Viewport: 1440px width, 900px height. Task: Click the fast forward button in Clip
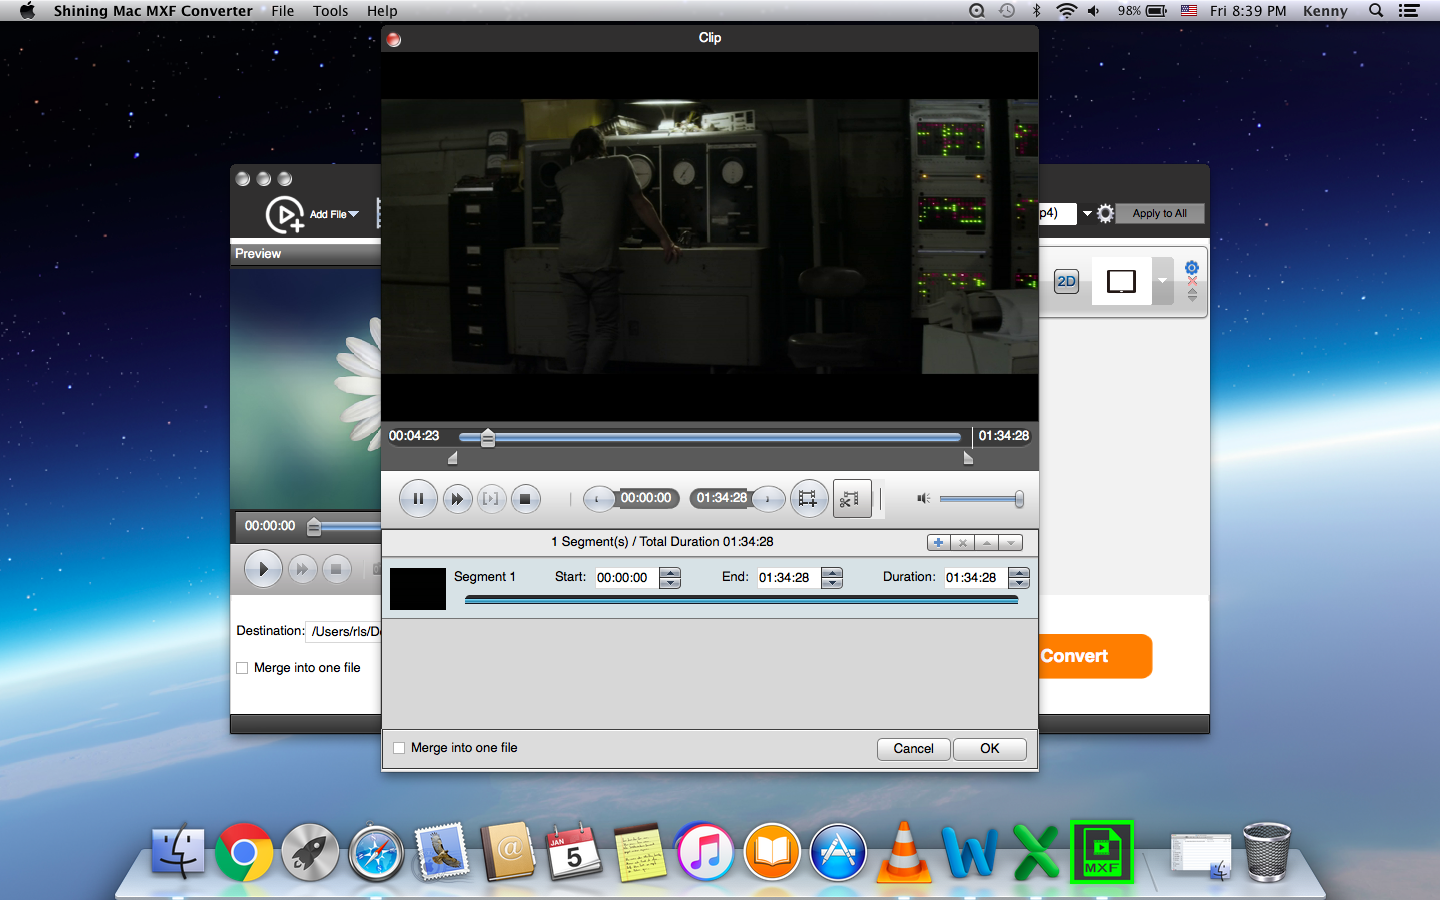[x=457, y=498]
